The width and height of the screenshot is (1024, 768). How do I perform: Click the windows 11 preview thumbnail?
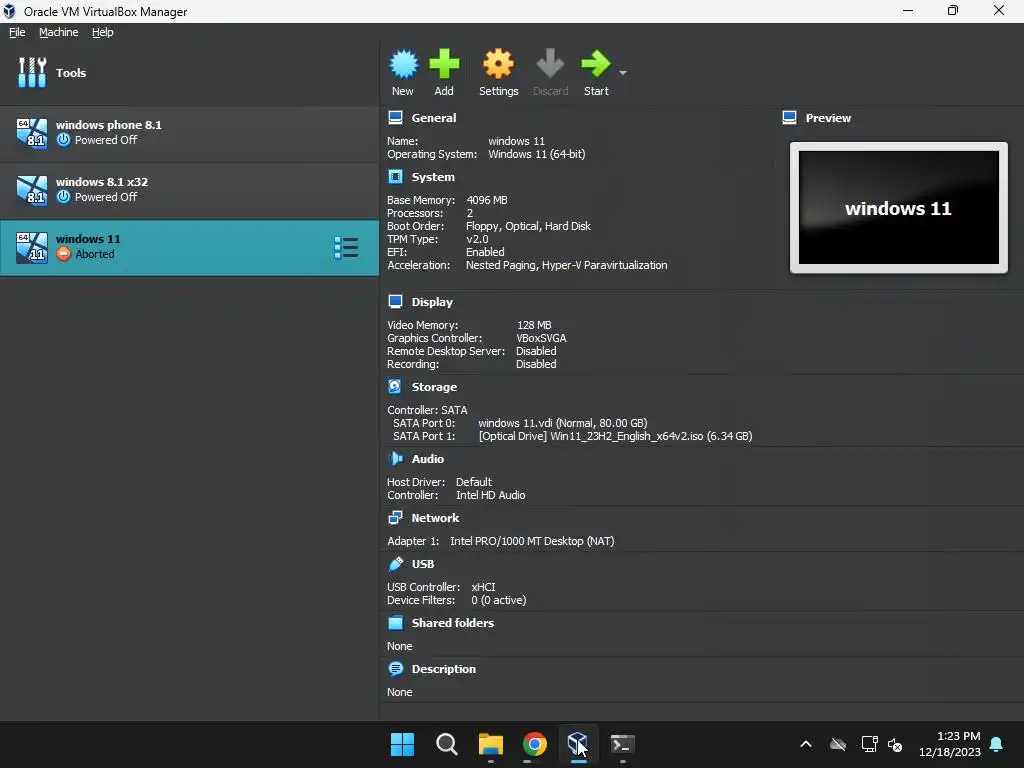pos(899,208)
